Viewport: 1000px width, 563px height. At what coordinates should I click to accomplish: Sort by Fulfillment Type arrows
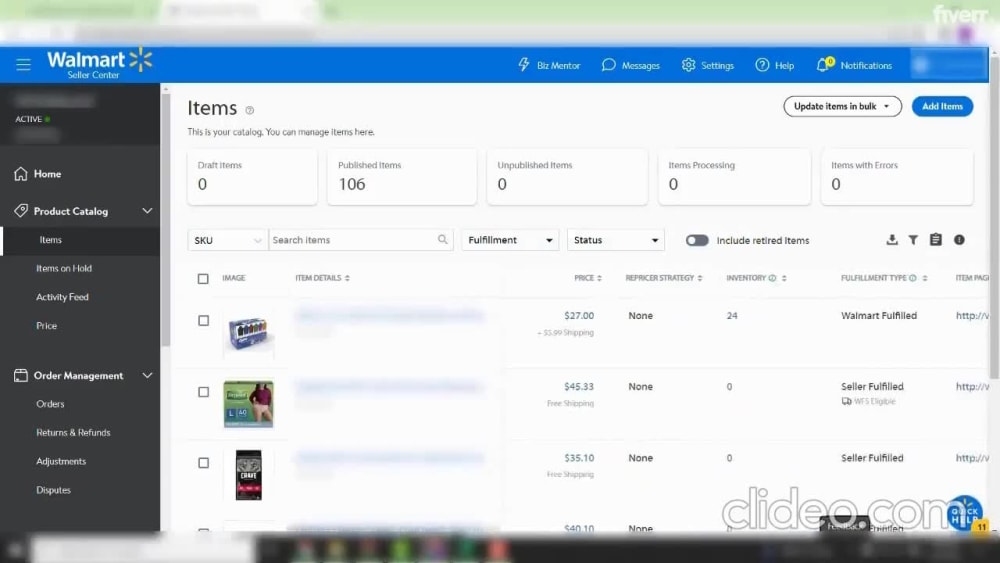pyautogui.click(x=925, y=278)
